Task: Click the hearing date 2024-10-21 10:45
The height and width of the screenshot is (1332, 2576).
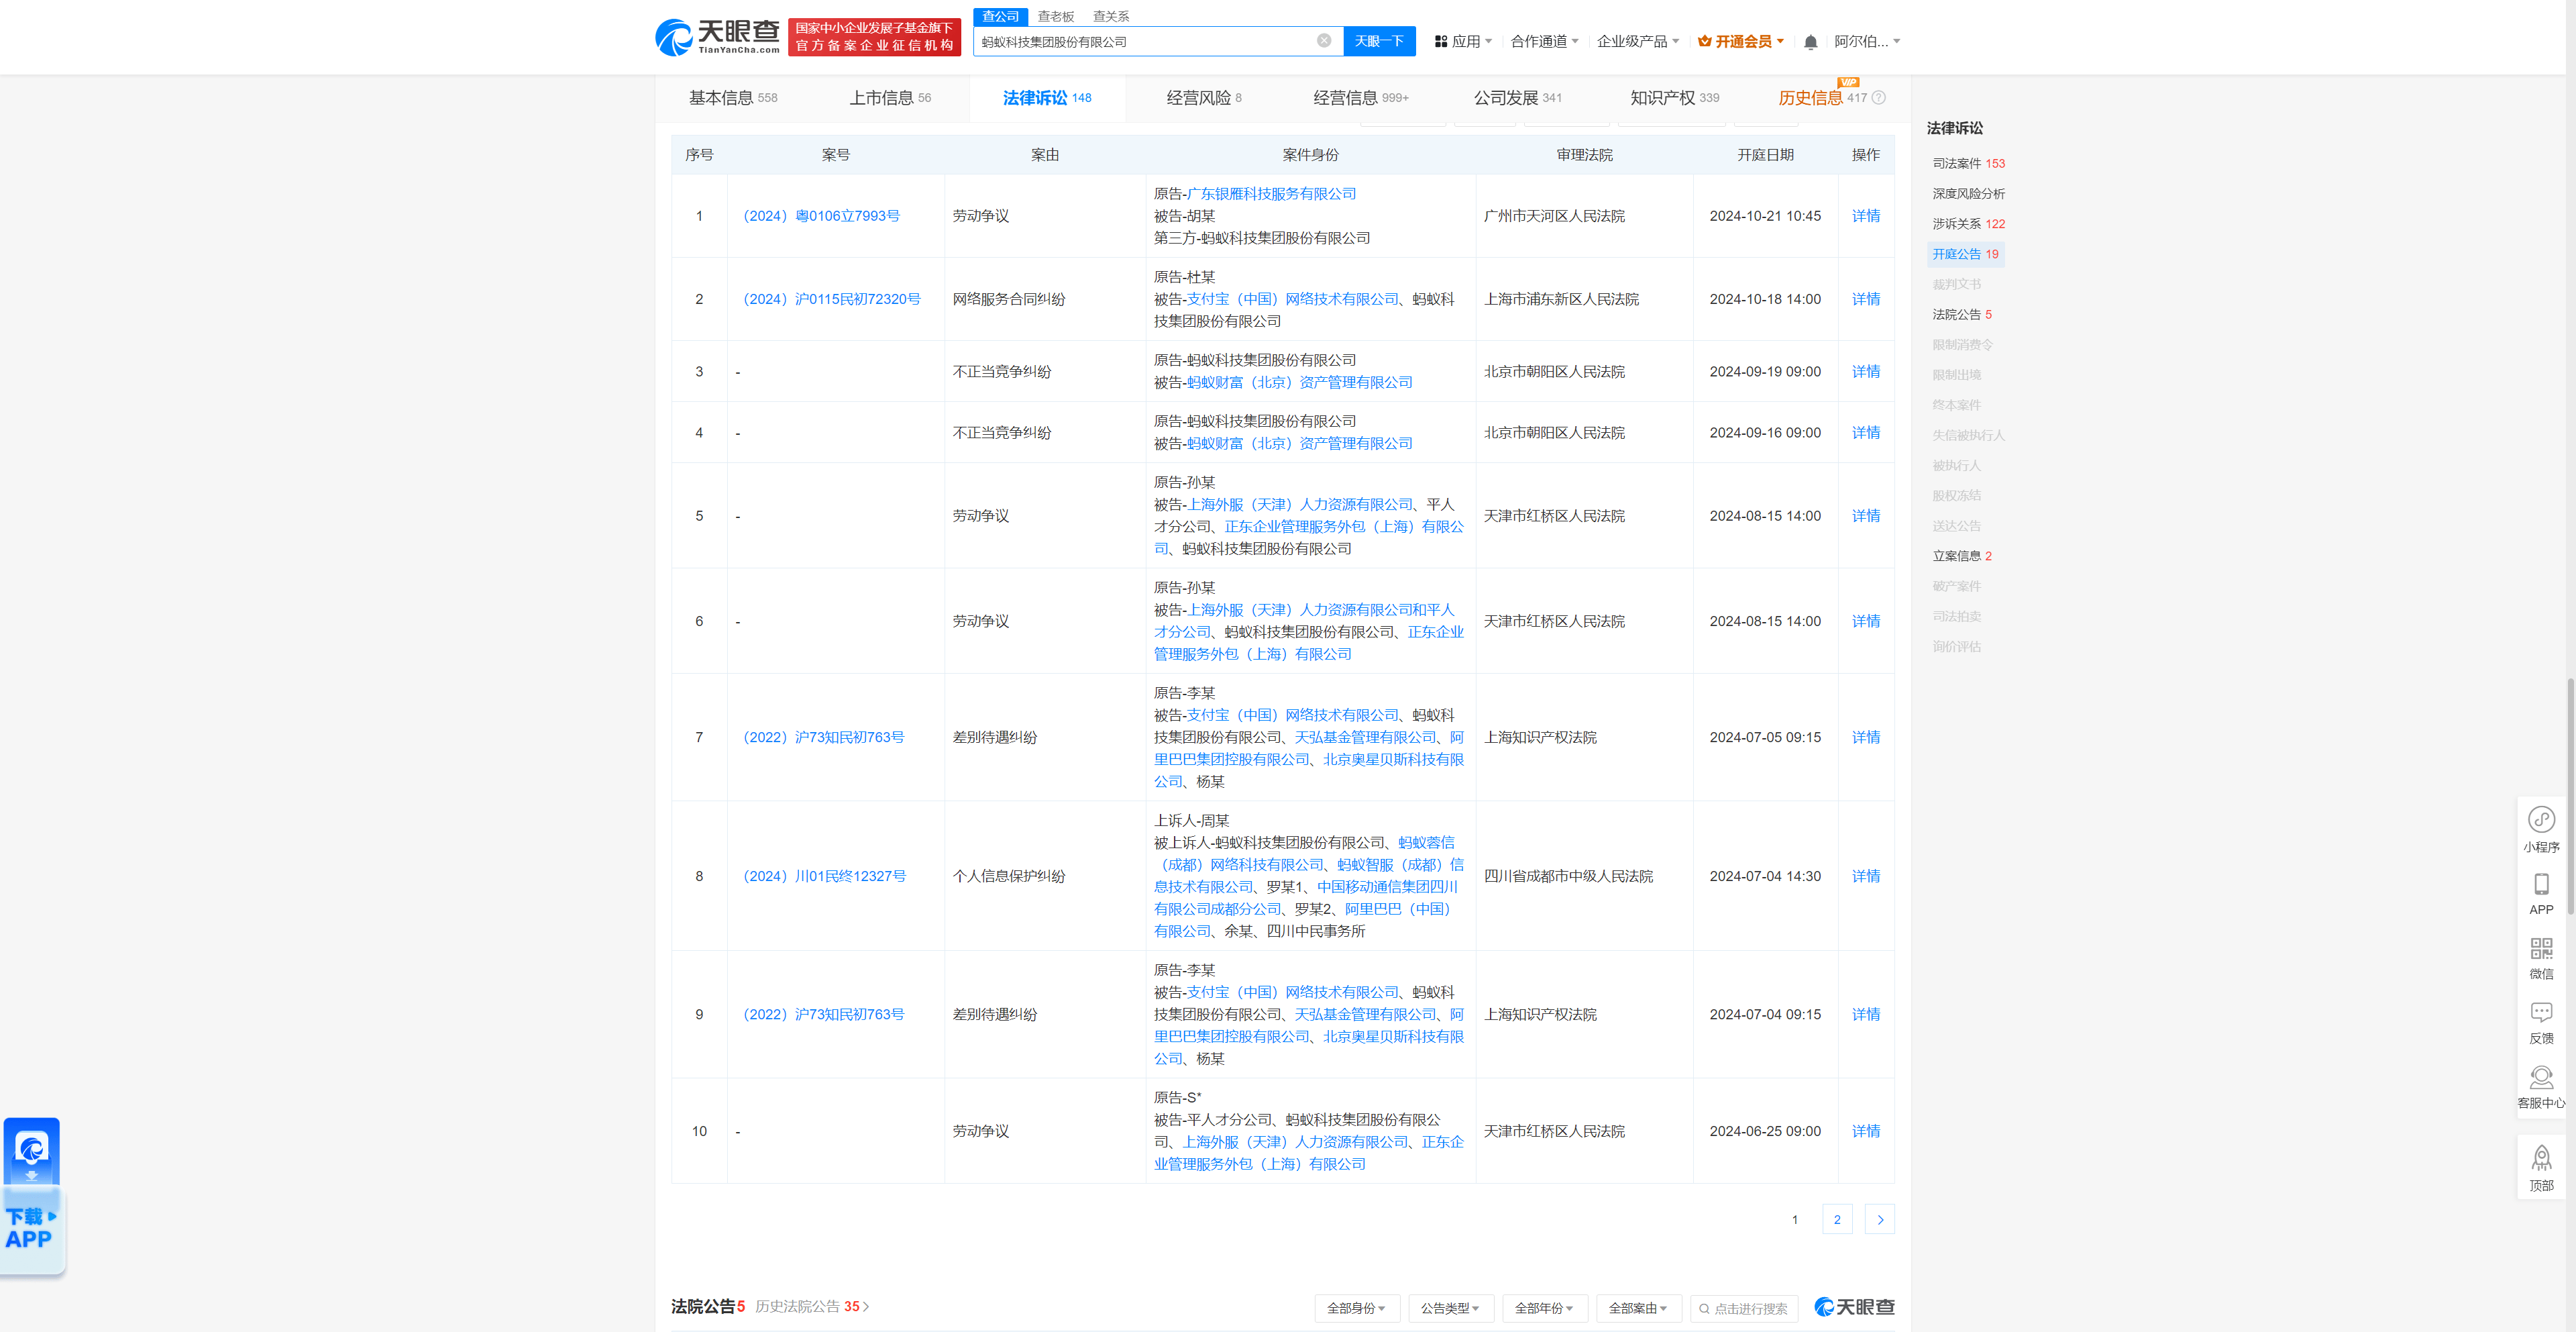Action: pyautogui.click(x=1765, y=215)
